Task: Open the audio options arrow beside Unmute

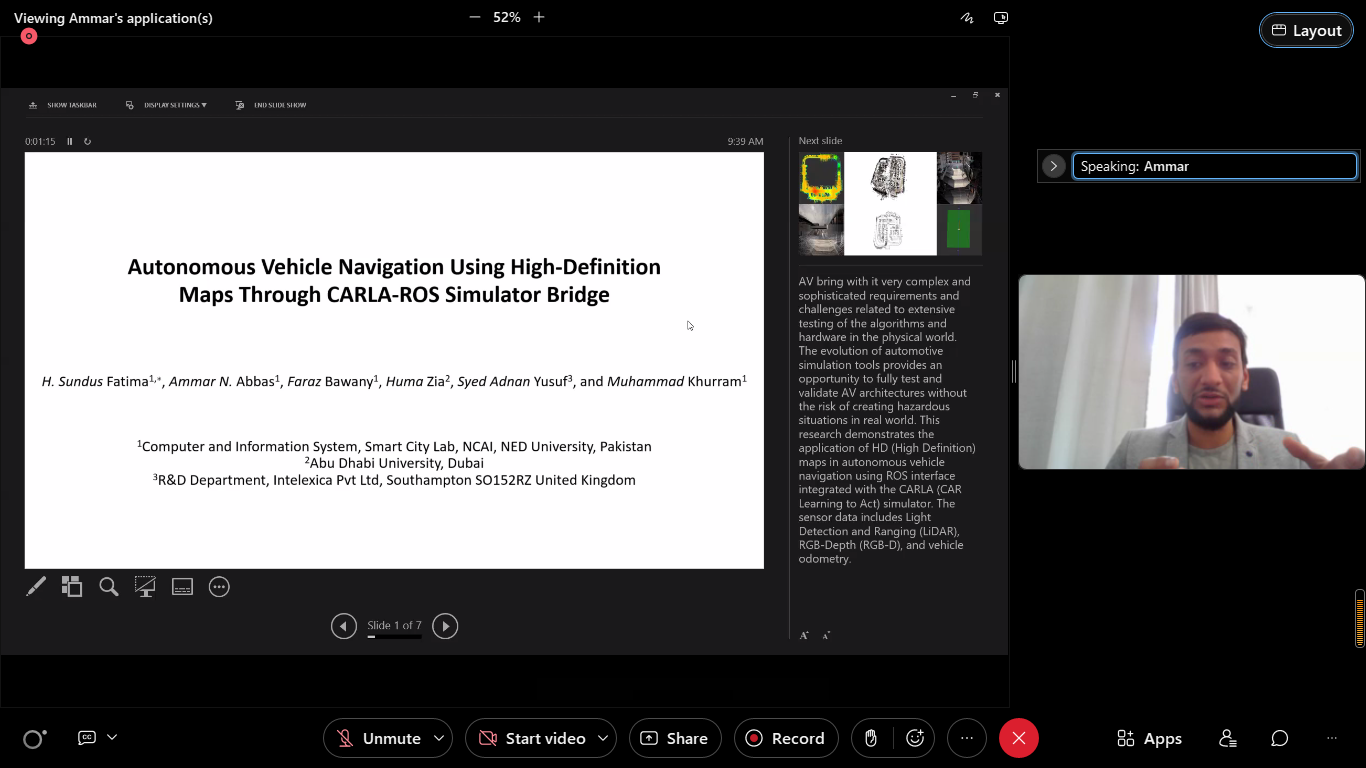Action: pyautogui.click(x=439, y=738)
